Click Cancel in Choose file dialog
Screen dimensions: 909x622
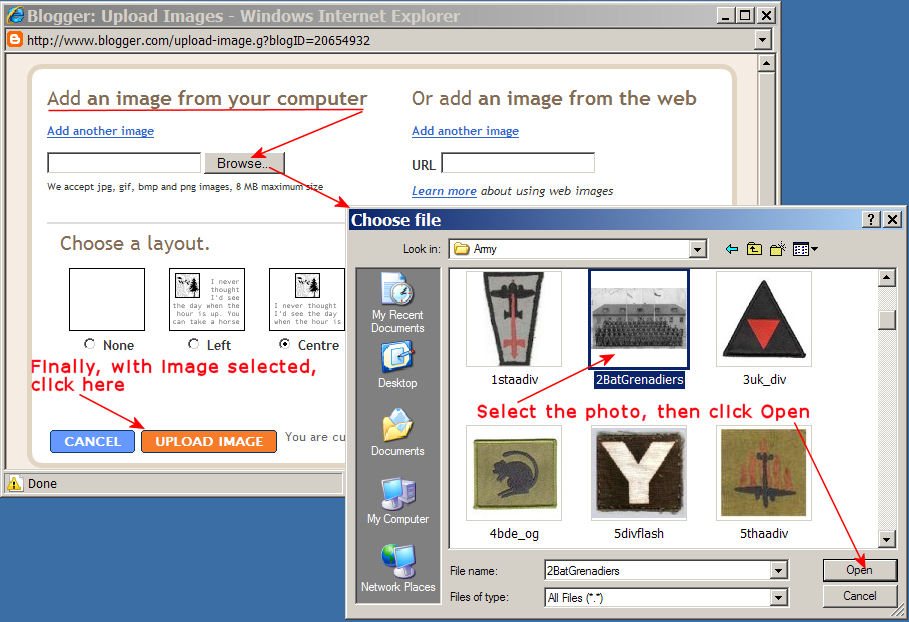(860, 596)
